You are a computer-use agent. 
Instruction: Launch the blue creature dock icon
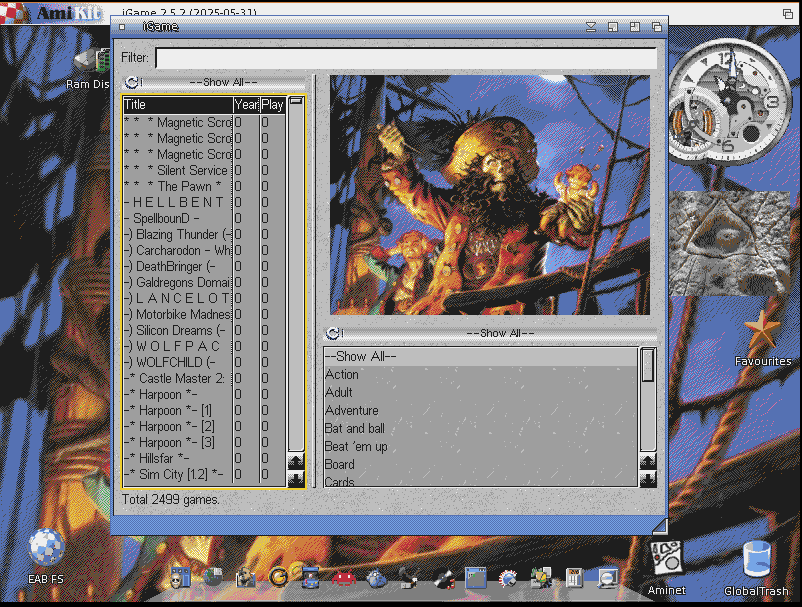click(376, 578)
